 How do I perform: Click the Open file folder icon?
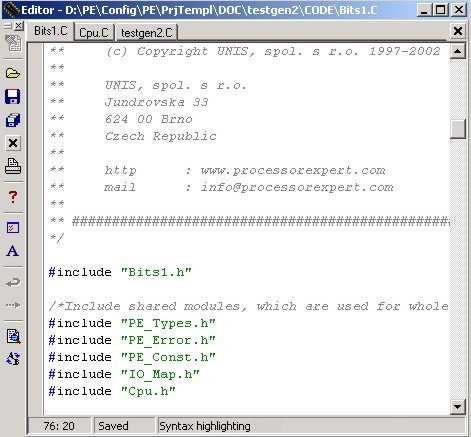[13, 73]
